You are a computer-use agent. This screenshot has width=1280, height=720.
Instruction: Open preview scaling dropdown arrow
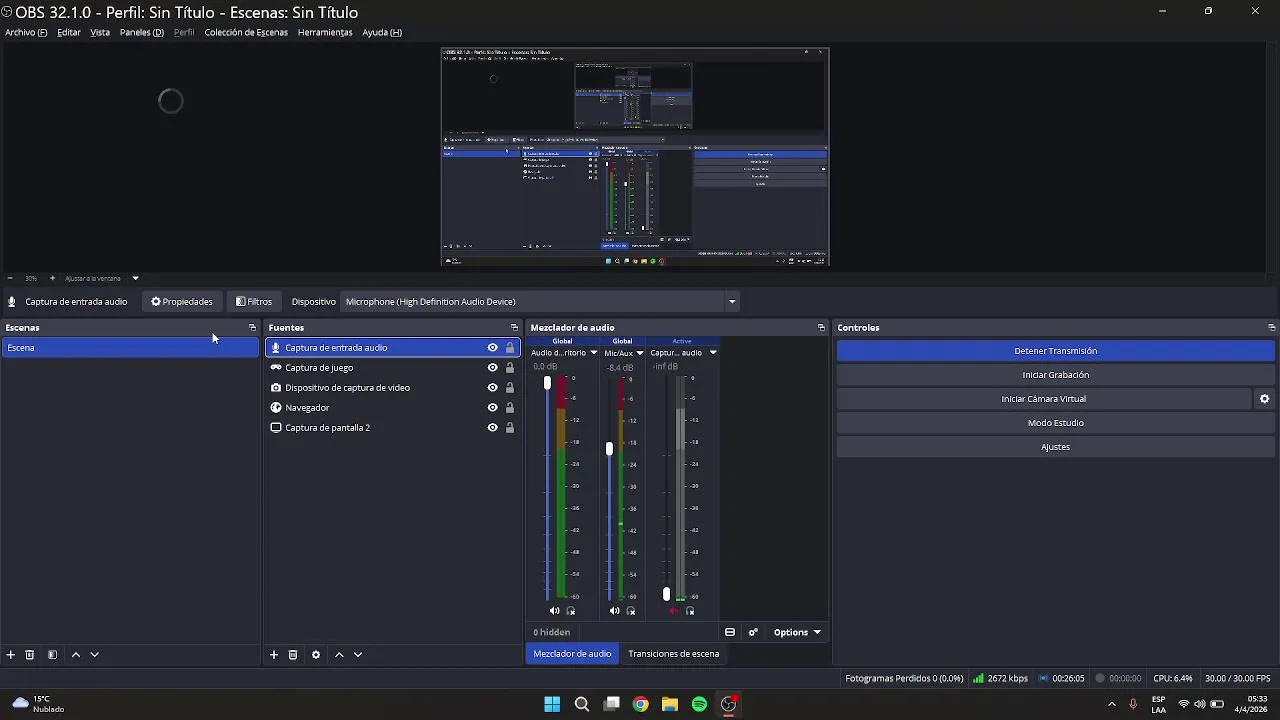point(135,278)
